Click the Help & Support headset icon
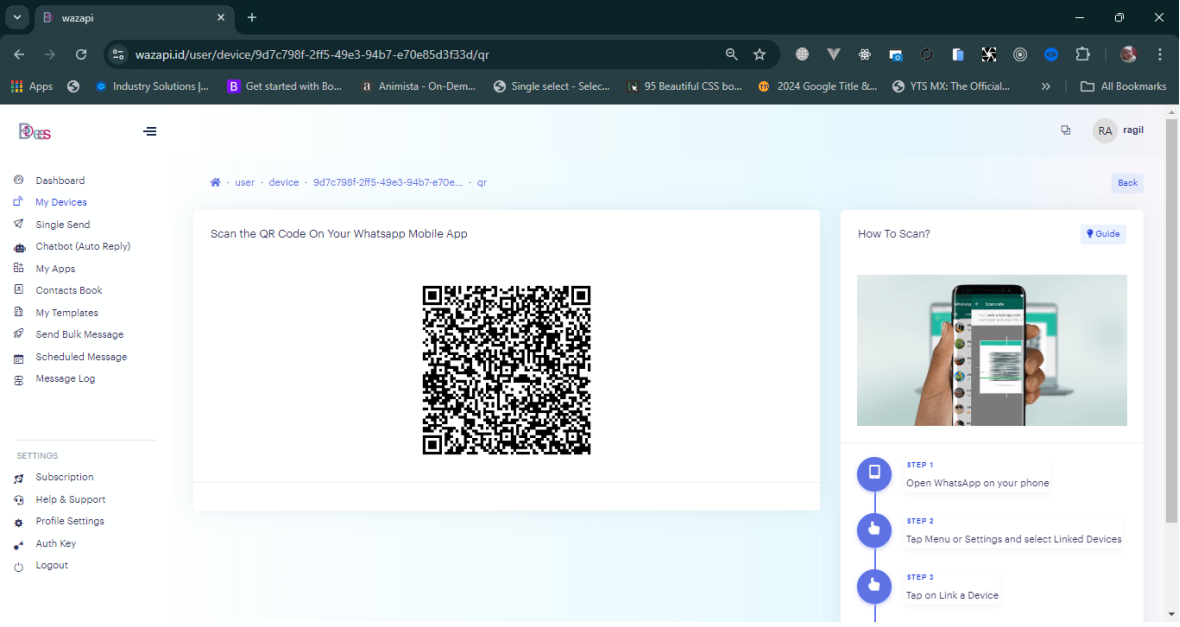This screenshot has width=1180, height=627. click(19, 501)
